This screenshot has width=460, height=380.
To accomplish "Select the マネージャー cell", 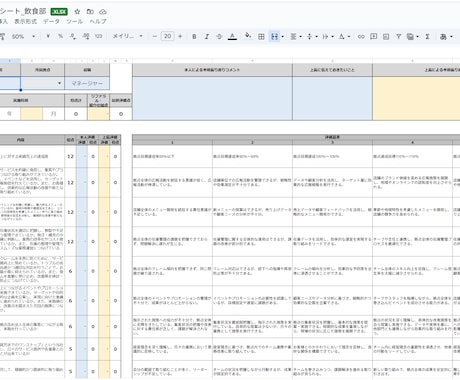I will pyautogui.click(x=87, y=83).
